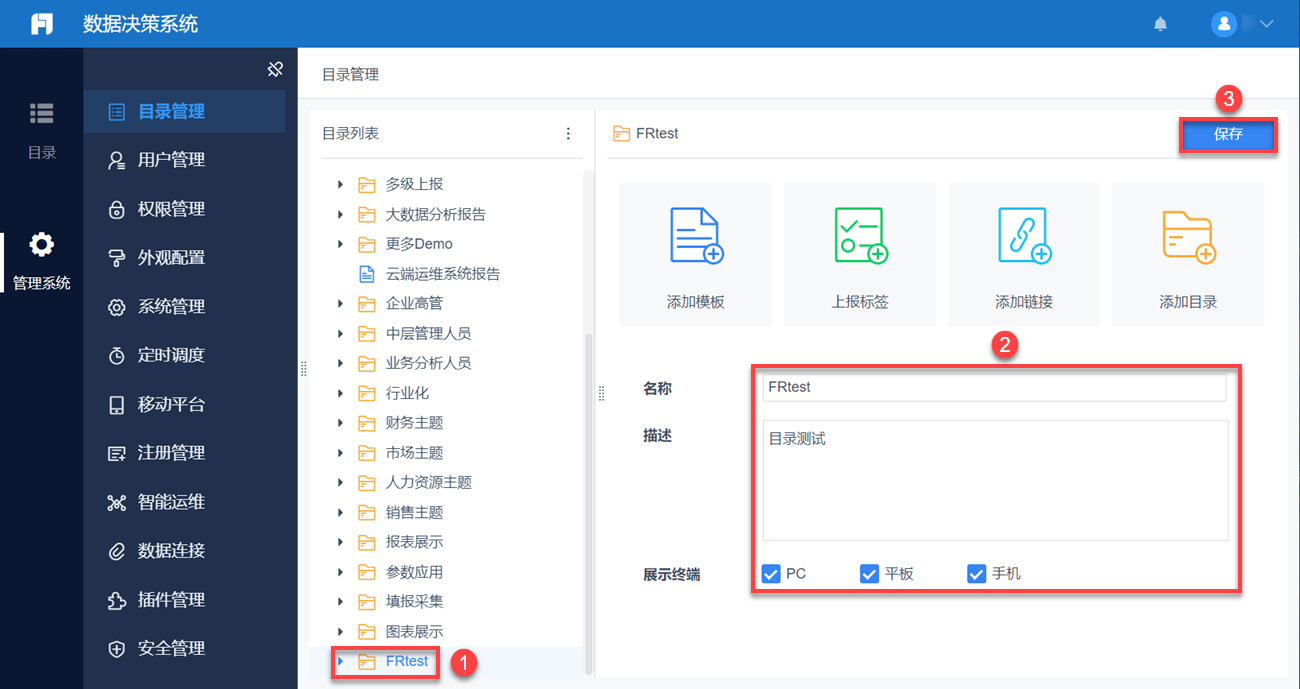Open 权限管理 menu item
The width and height of the screenshot is (1300, 689).
click(x=185, y=209)
